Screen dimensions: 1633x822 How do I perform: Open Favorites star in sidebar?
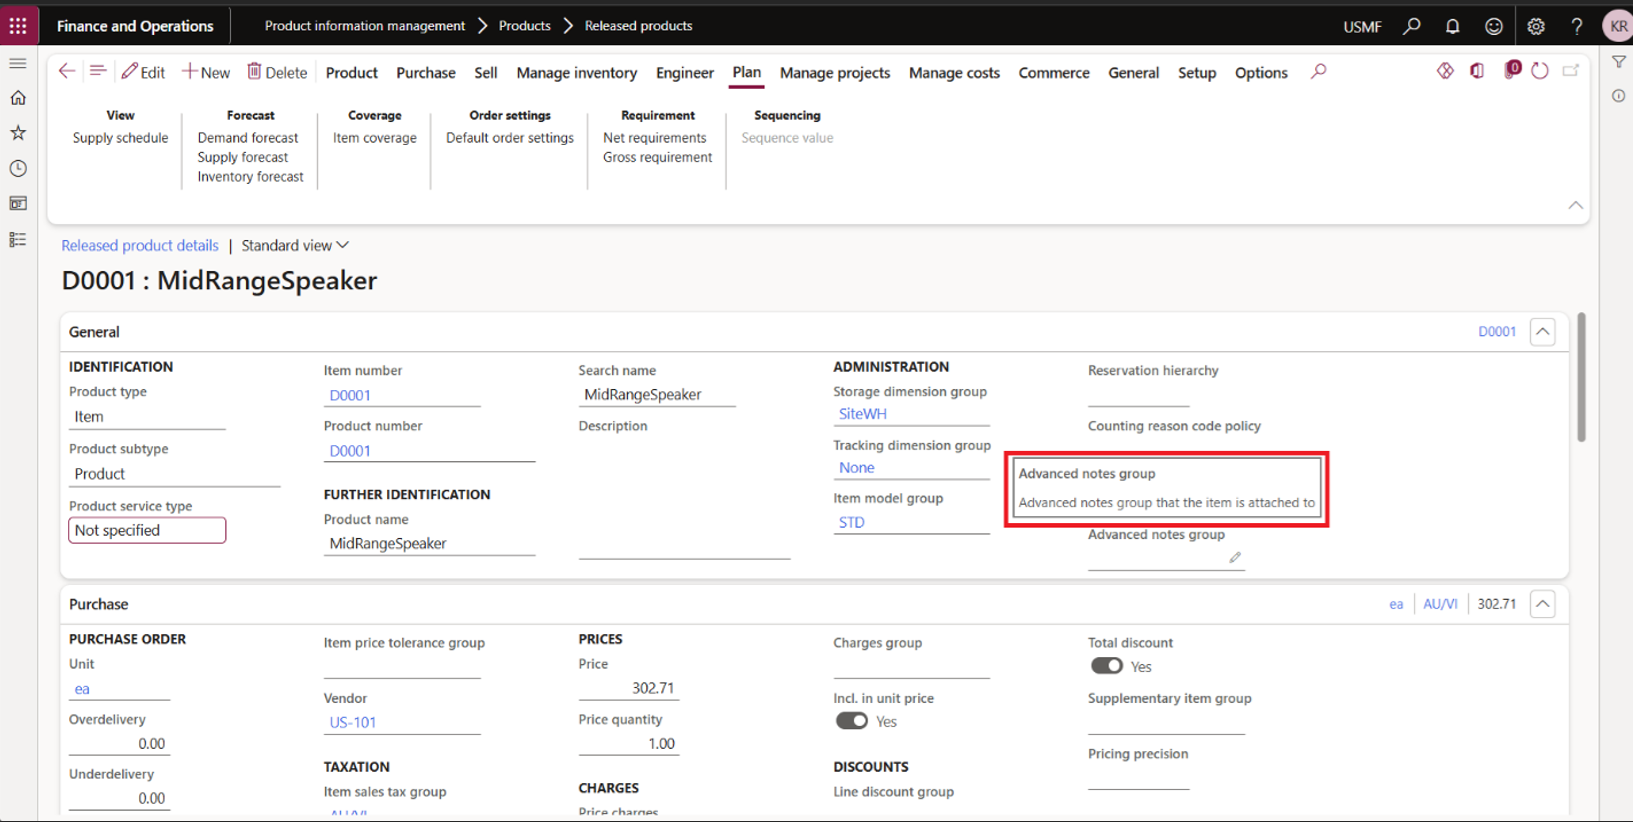tap(18, 133)
